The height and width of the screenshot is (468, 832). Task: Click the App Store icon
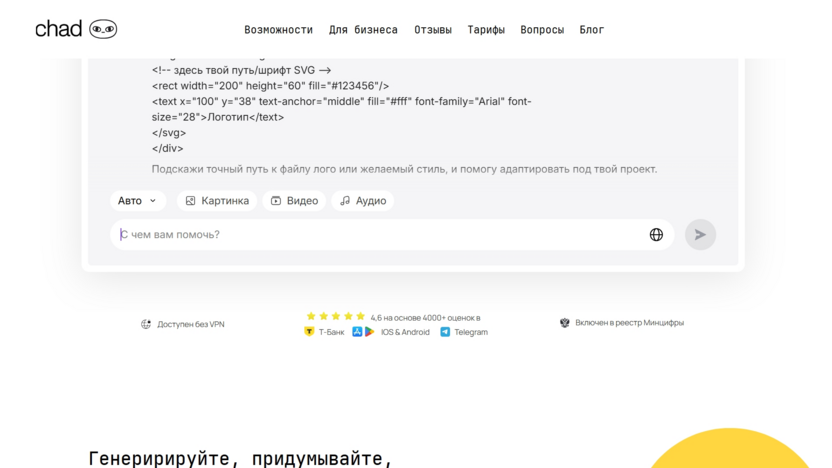coord(357,332)
